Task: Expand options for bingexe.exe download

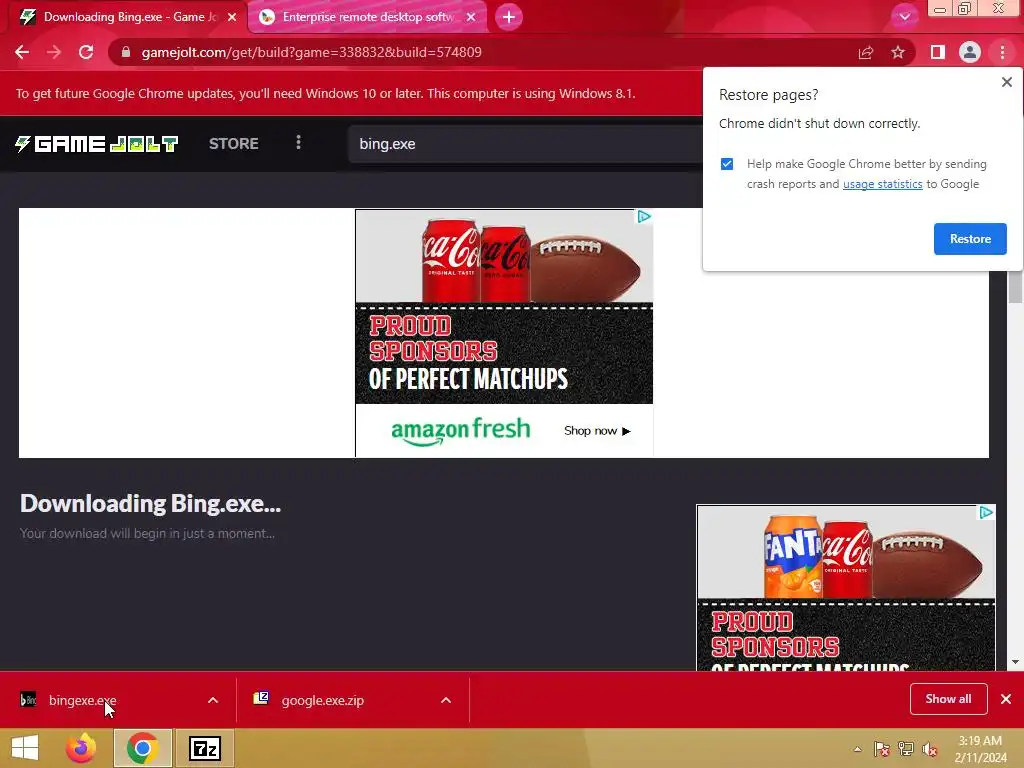Action: click(x=213, y=700)
